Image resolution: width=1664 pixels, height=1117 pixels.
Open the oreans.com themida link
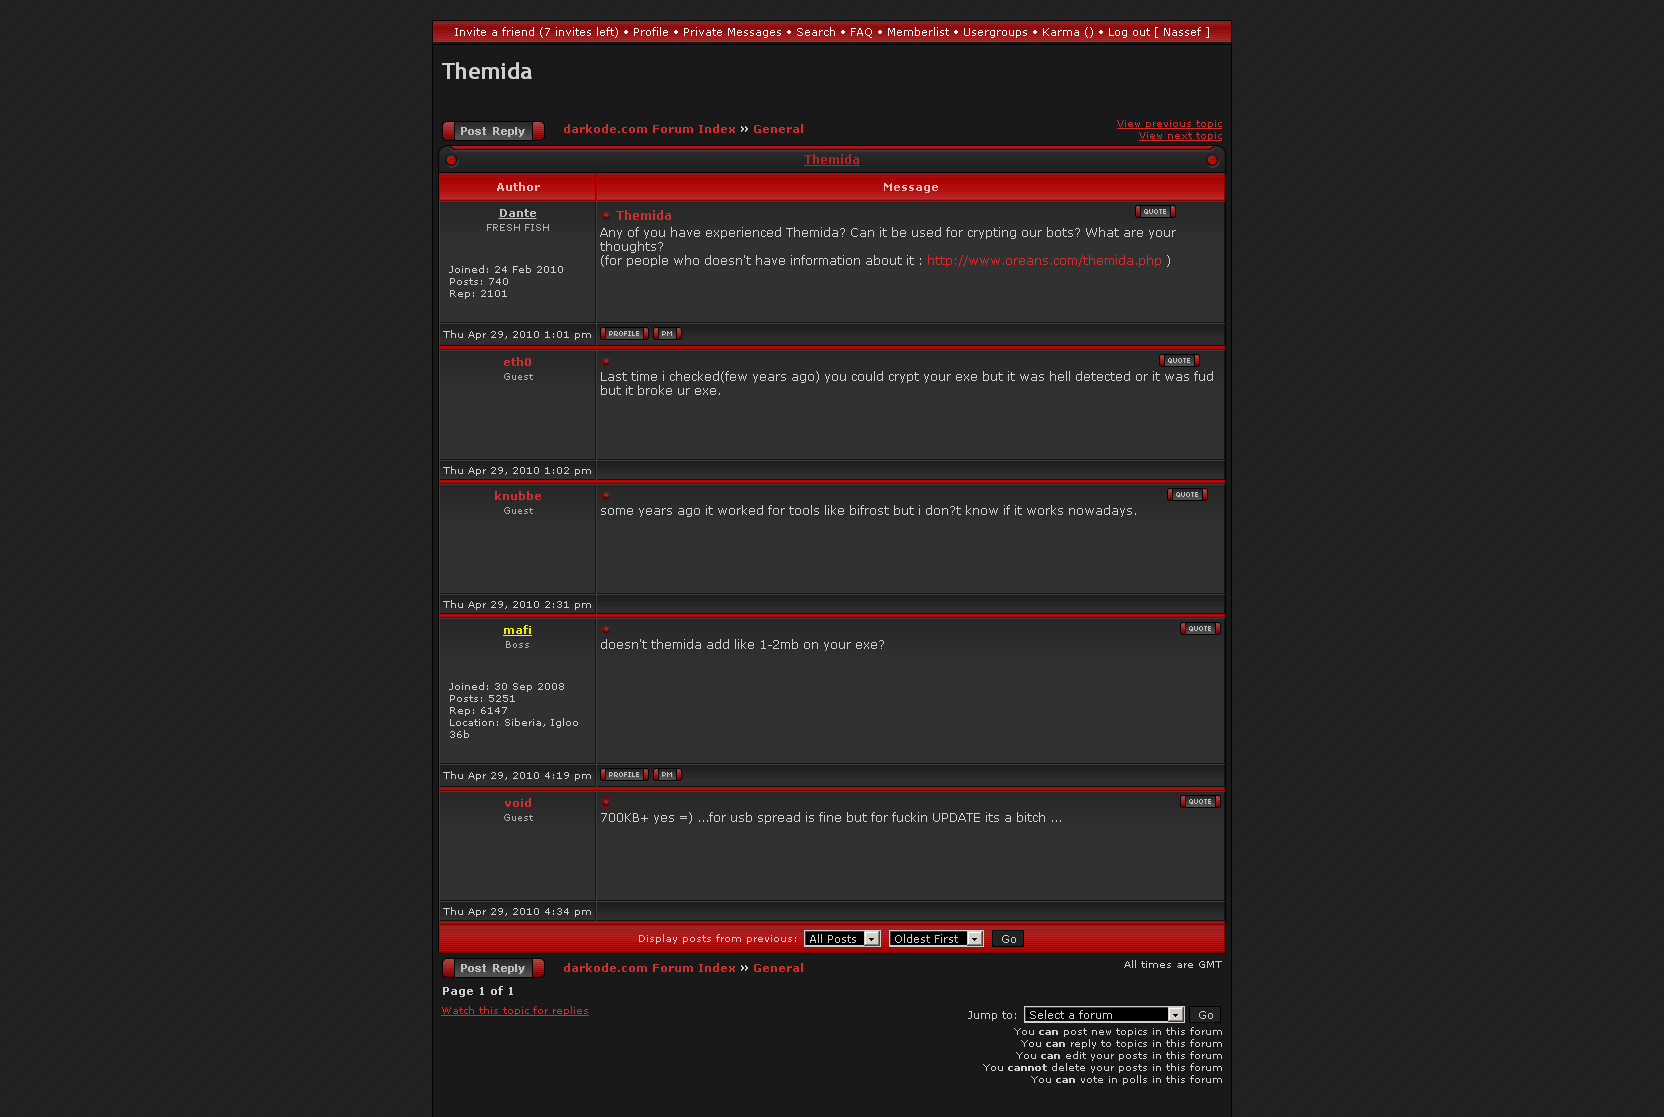(1044, 261)
